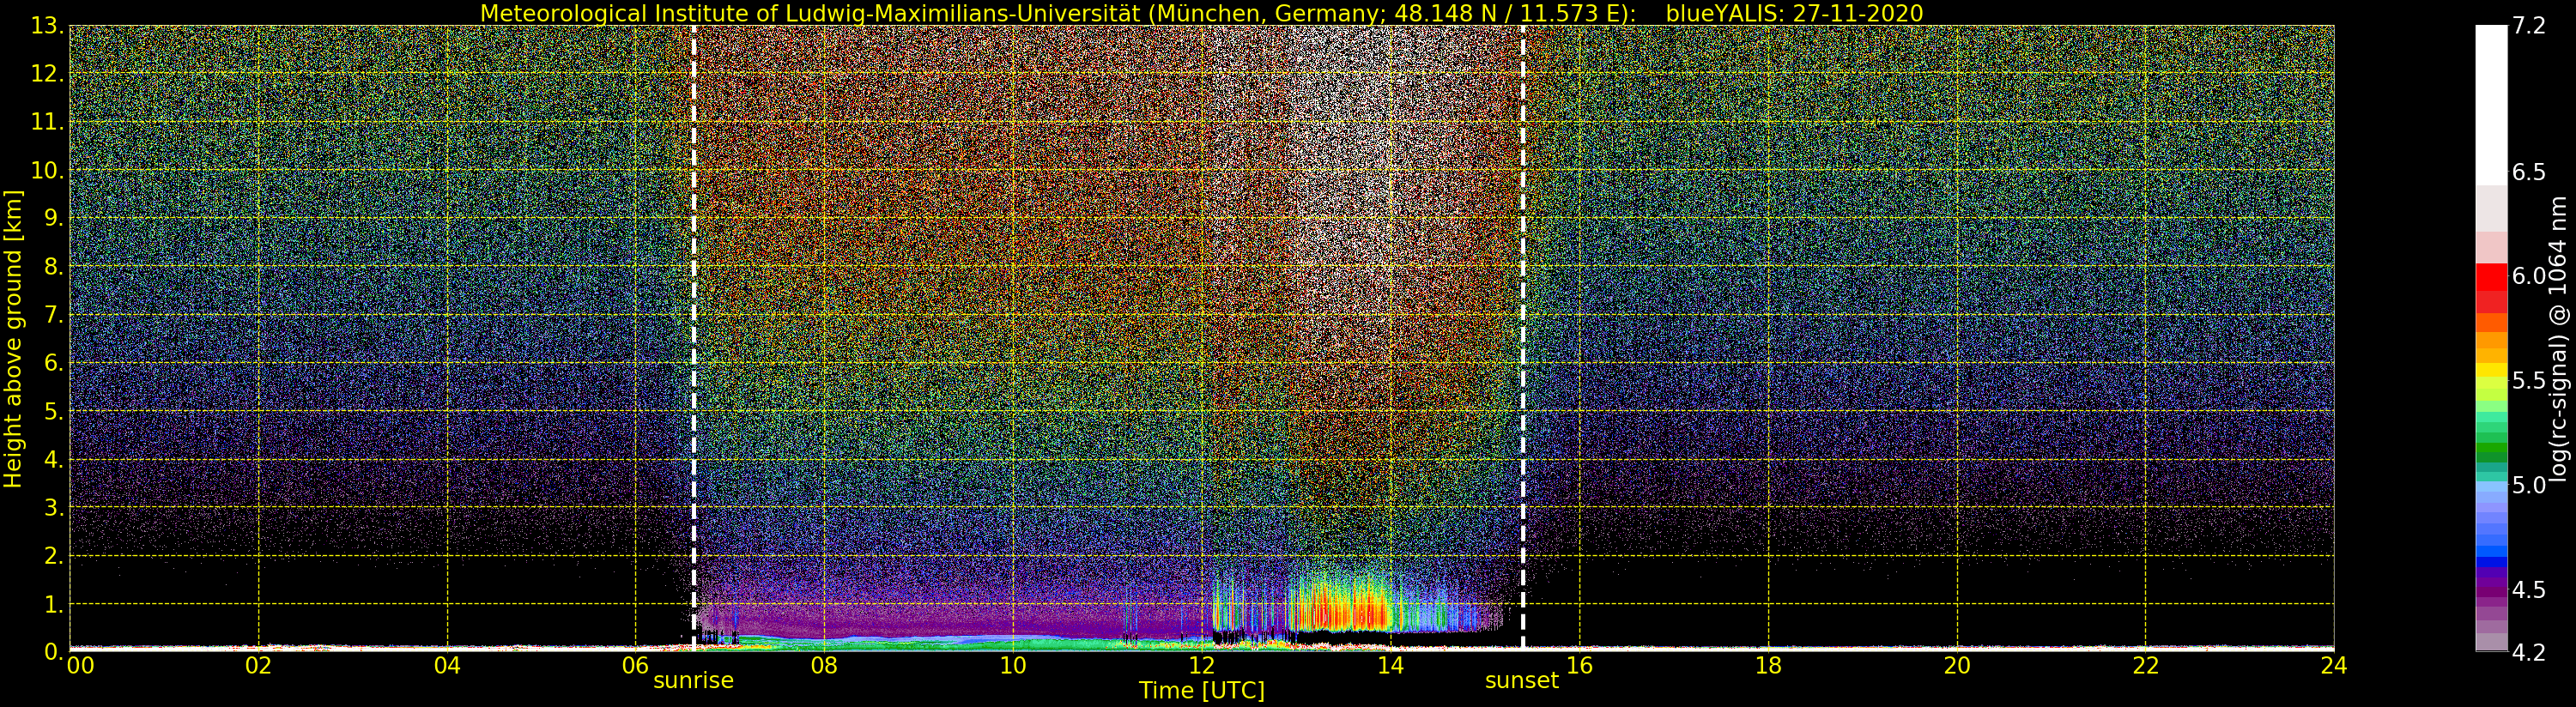Image resolution: width=2576 pixels, height=707 pixels.
Task: Click the '5.' height tick label
Action: tap(54, 411)
